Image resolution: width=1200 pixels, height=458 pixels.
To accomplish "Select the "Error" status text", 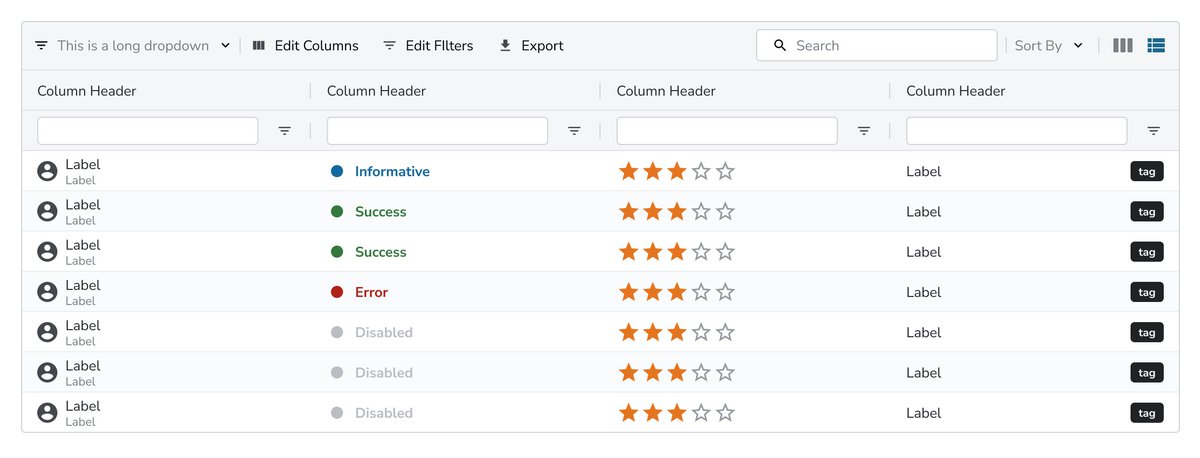I will click(x=371, y=293).
